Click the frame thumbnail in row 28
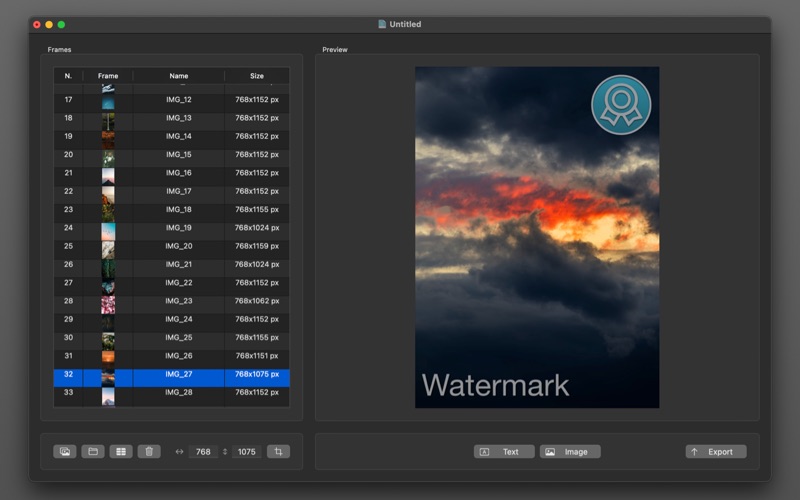 coord(108,301)
